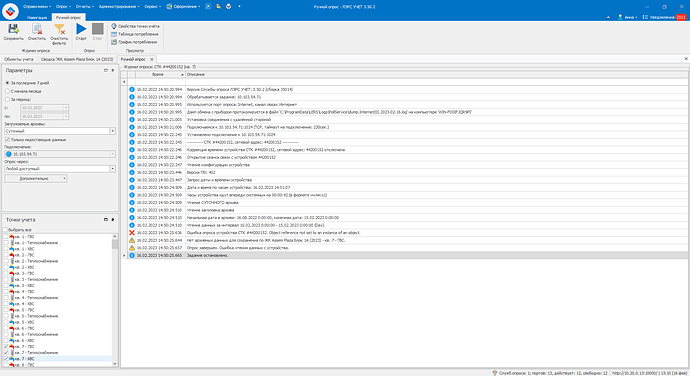
Task: Open the Дополнительно dropdown button
Action: (36, 179)
